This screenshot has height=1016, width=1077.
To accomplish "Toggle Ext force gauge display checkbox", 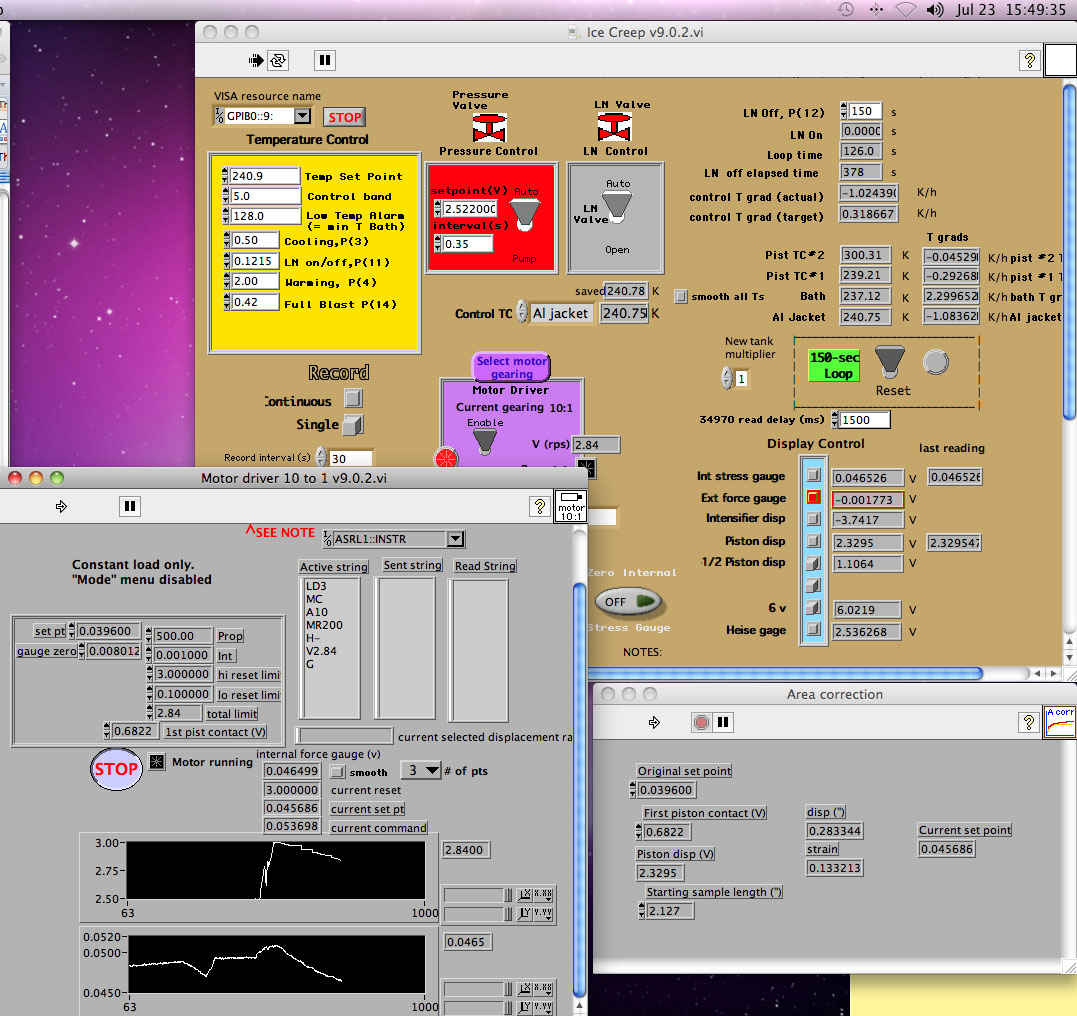I will [x=814, y=498].
